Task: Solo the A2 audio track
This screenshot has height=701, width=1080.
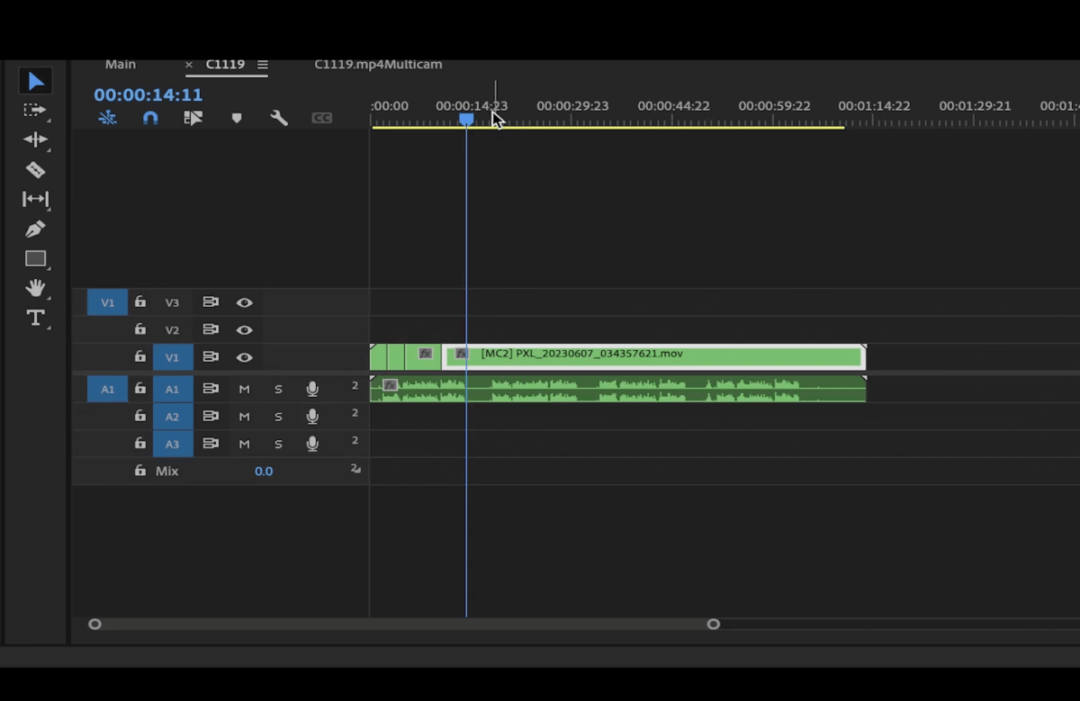Action: (x=278, y=416)
